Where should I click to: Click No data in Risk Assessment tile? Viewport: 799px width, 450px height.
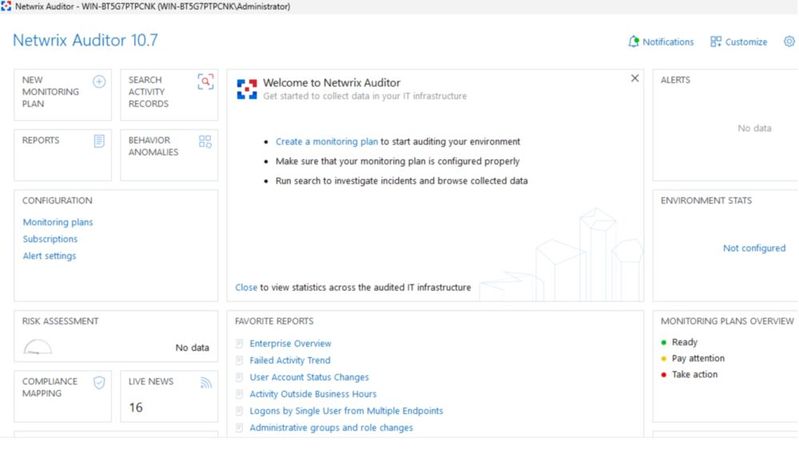[x=192, y=348]
